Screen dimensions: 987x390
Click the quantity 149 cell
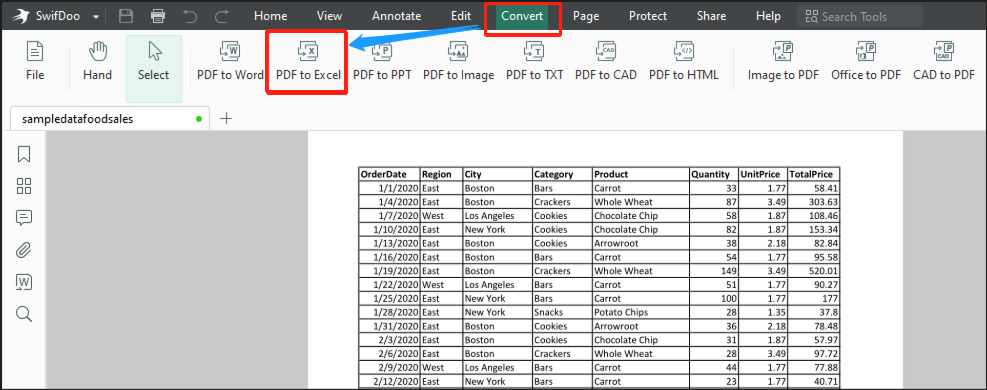click(713, 271)
